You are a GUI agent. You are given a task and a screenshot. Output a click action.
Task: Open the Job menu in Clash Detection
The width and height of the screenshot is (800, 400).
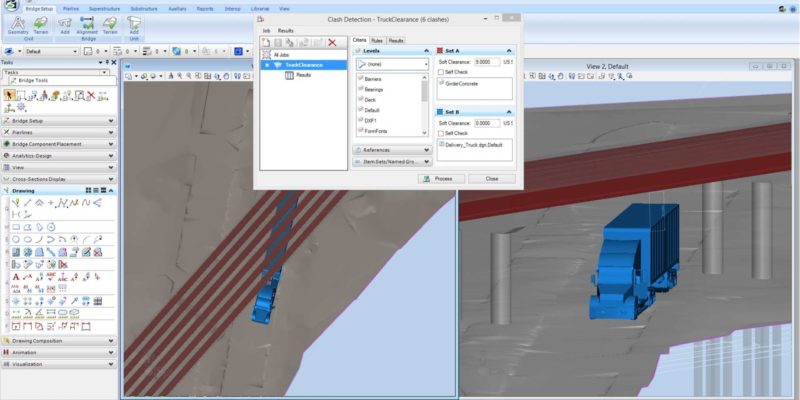tap(266, 31)
